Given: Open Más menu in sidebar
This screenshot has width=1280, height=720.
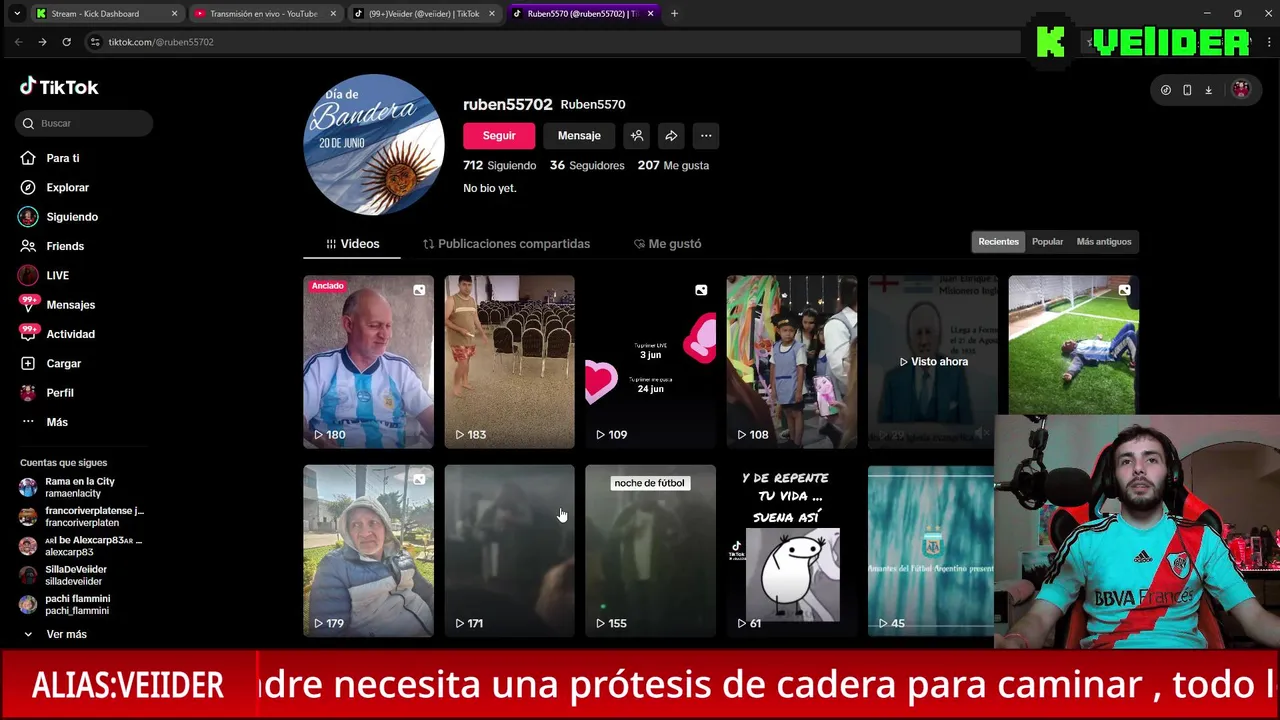Looking at the screenshot, I should 56,422.
